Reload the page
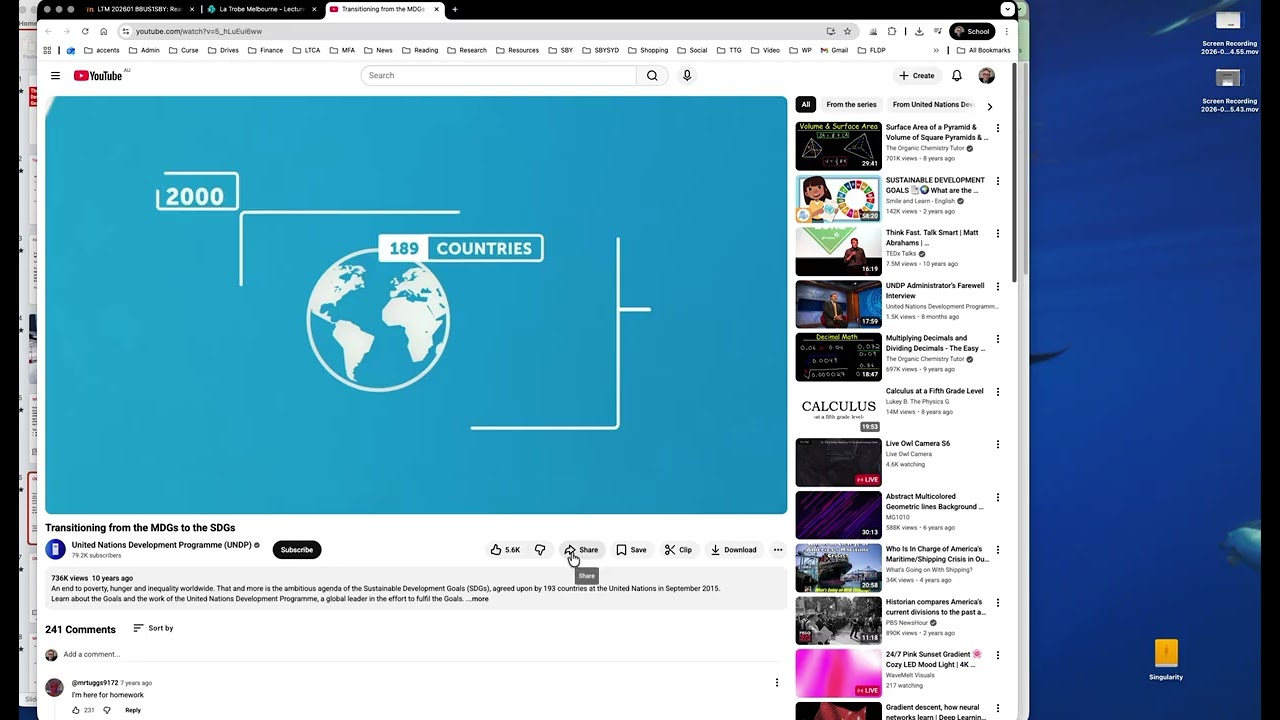1280x720 pixels. click(x=85, y=31)
